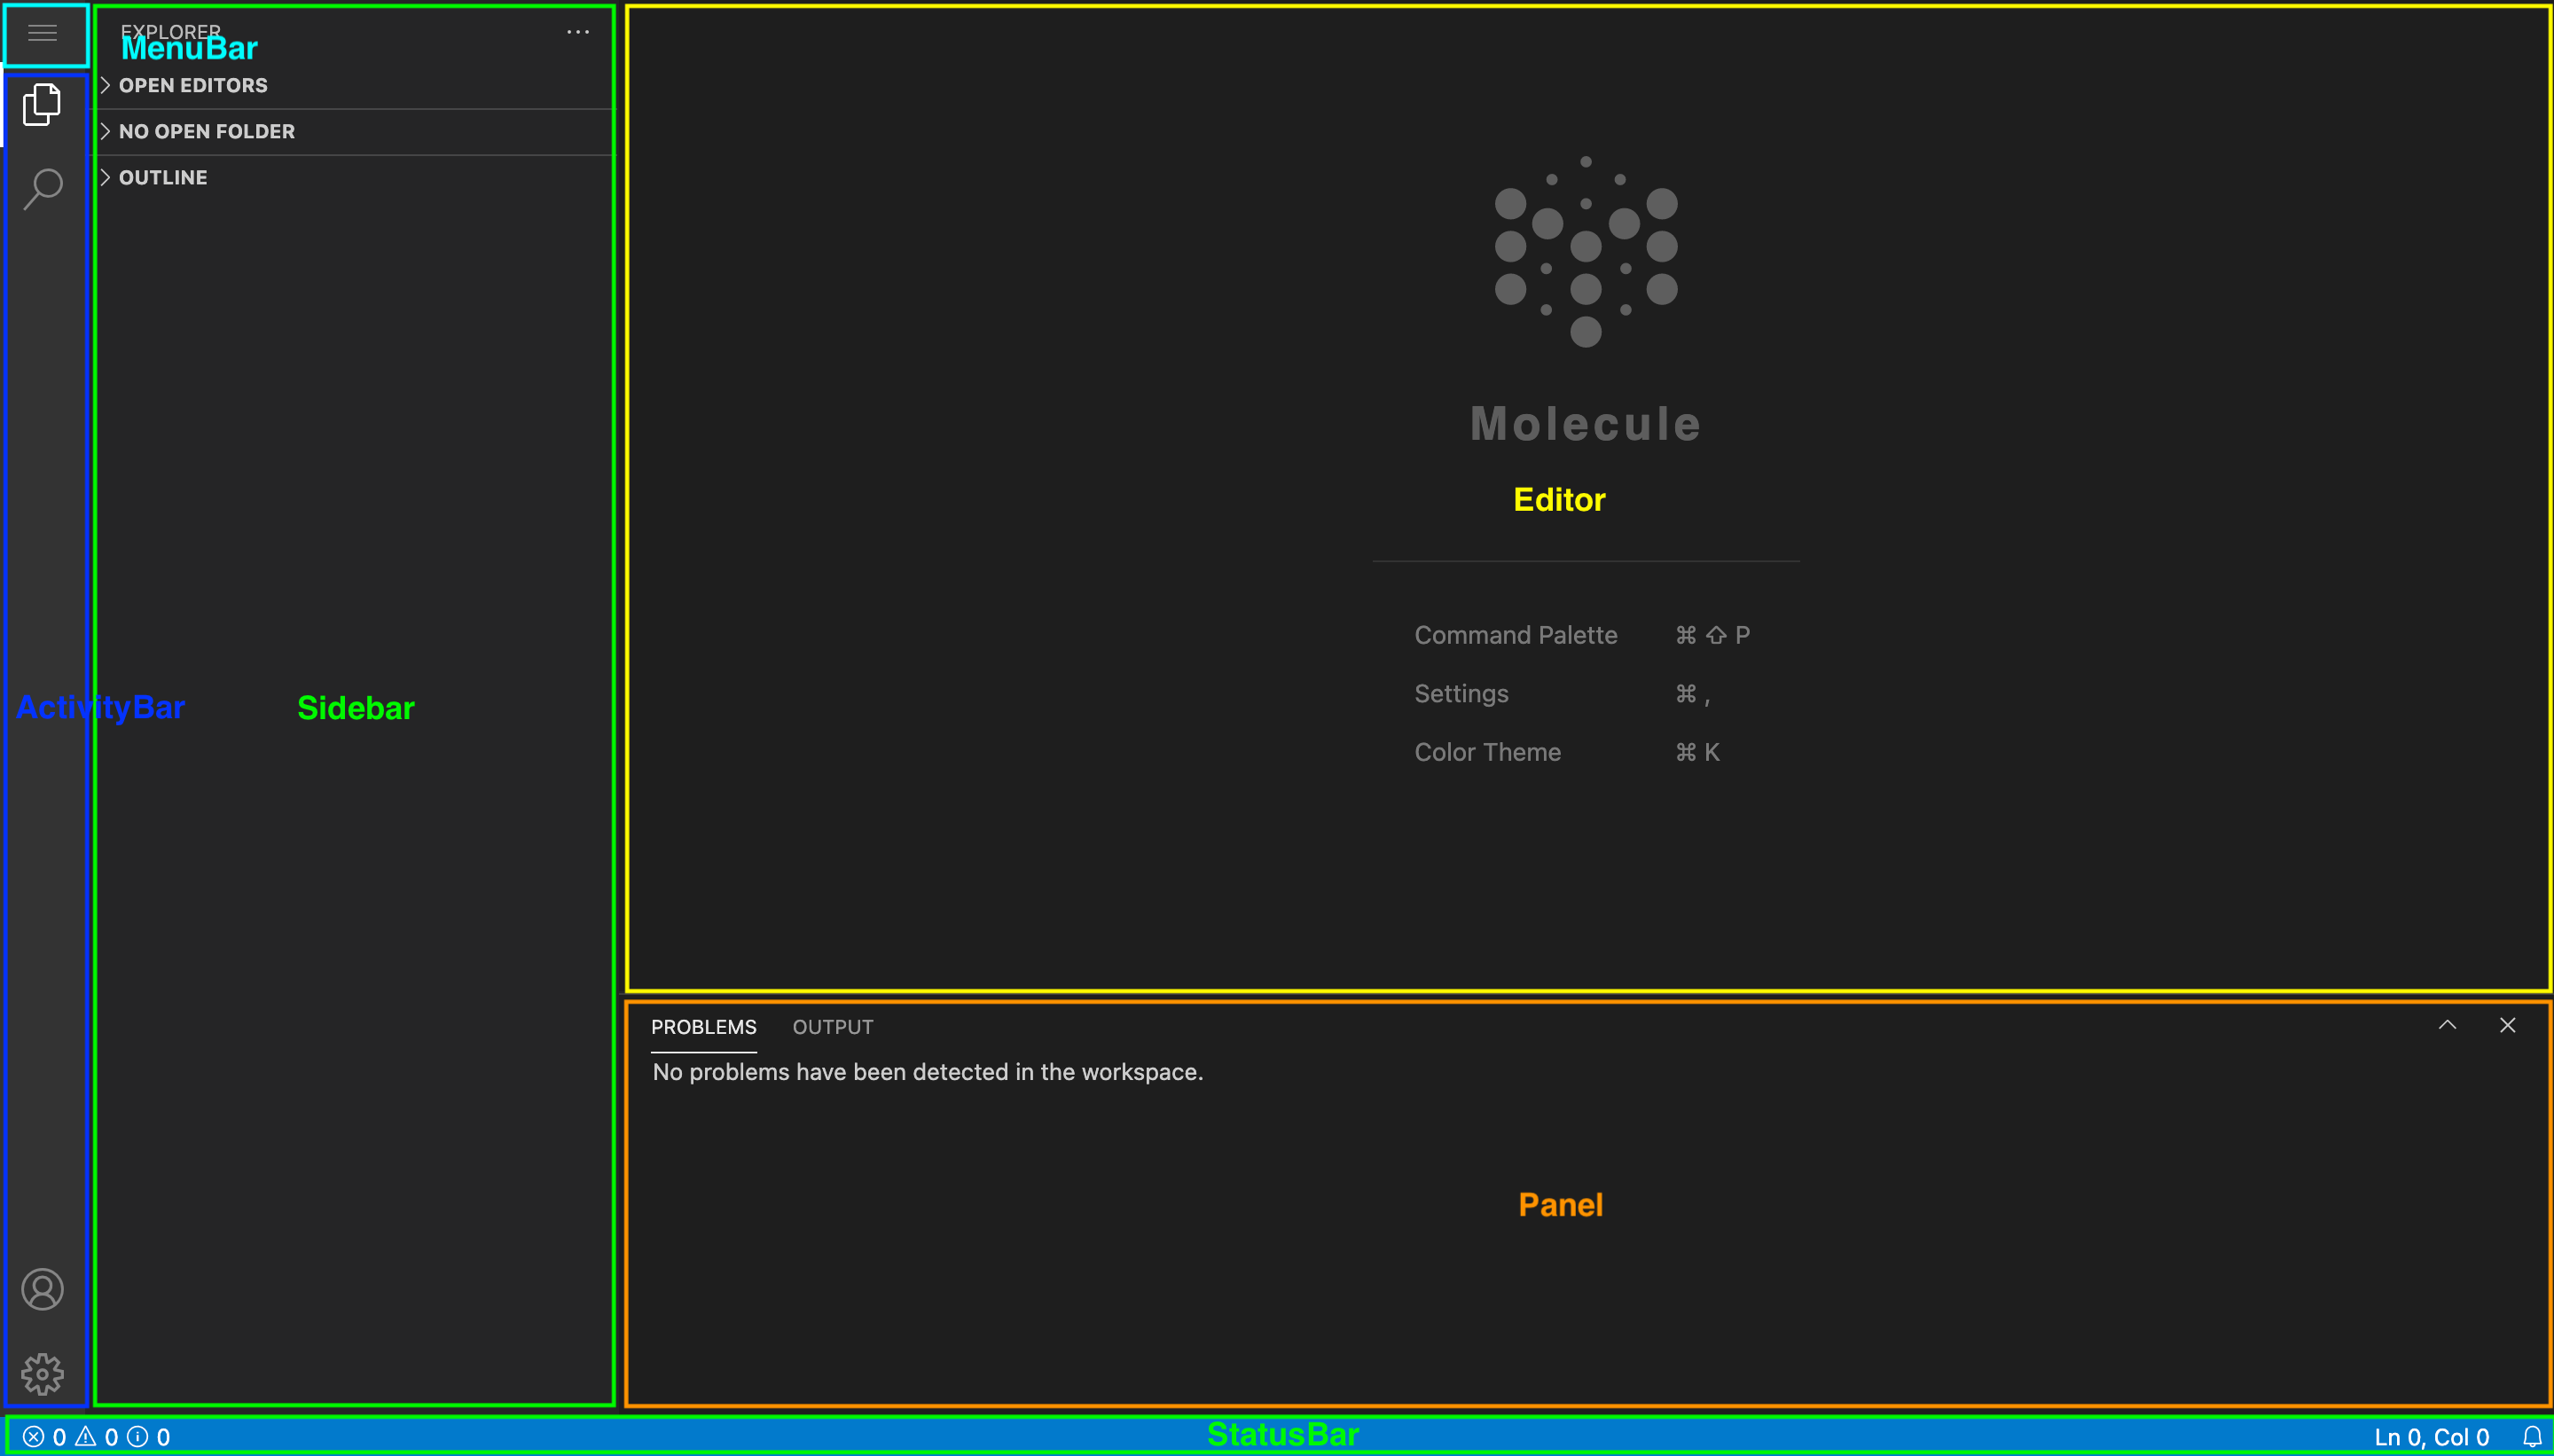Close the bottom panel
The width and height of the screenshot is (2554, 1456).
2507,1025
